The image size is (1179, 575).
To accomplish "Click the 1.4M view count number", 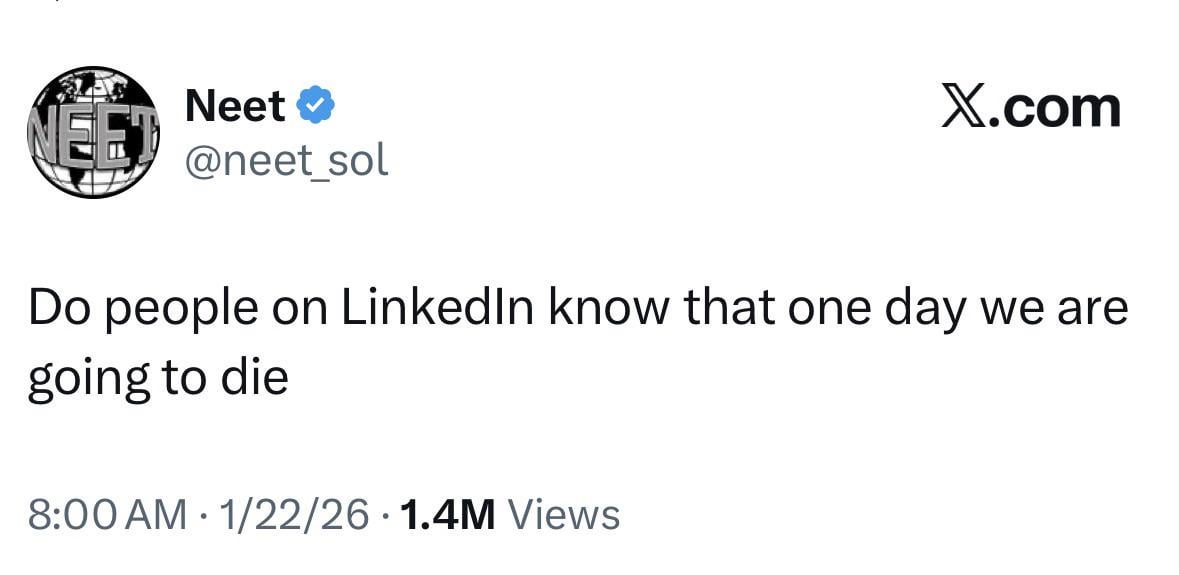I will pyautogui.click(x=447, y=515).
